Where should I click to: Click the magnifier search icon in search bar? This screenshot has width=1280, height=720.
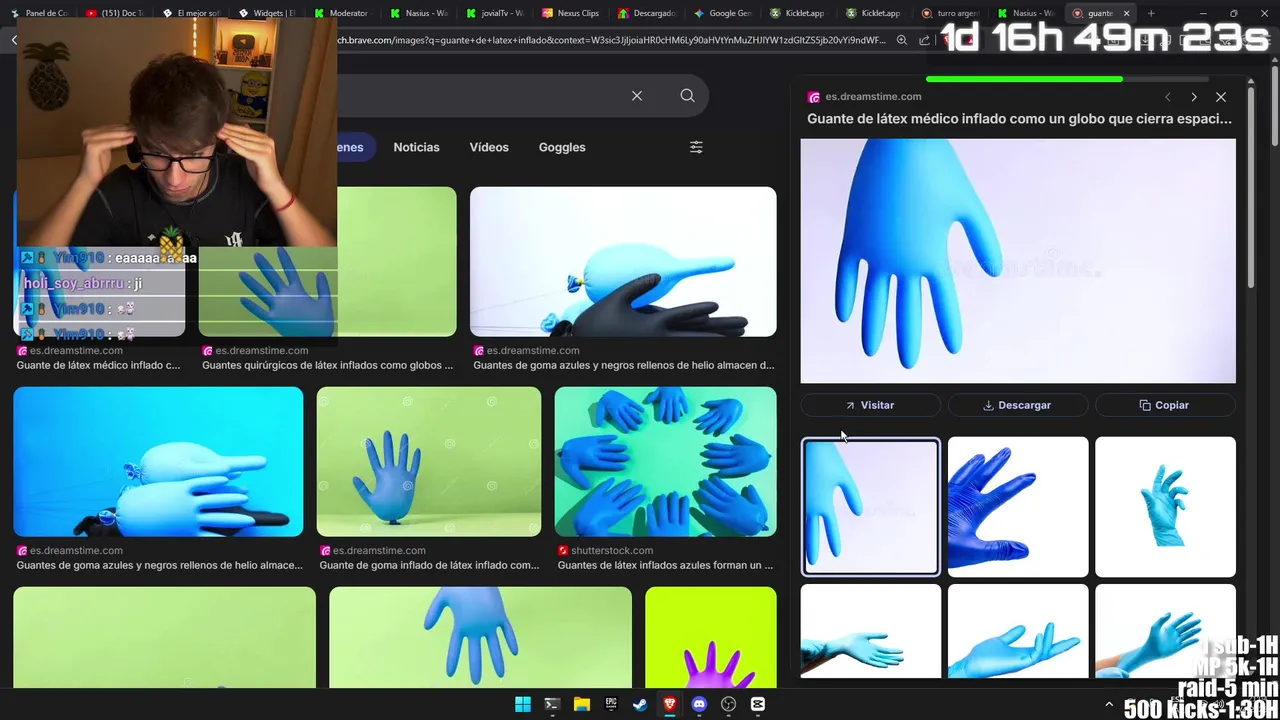pyautogui.click(x=687, y=96)
